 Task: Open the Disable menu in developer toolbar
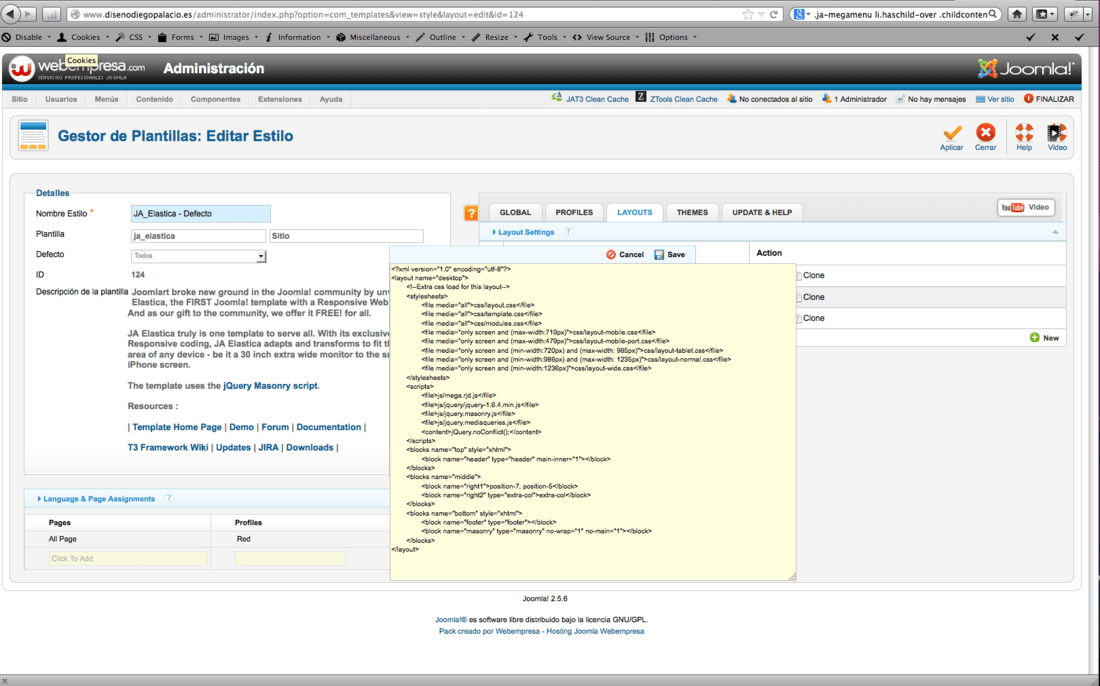click(x=27, y=37)
